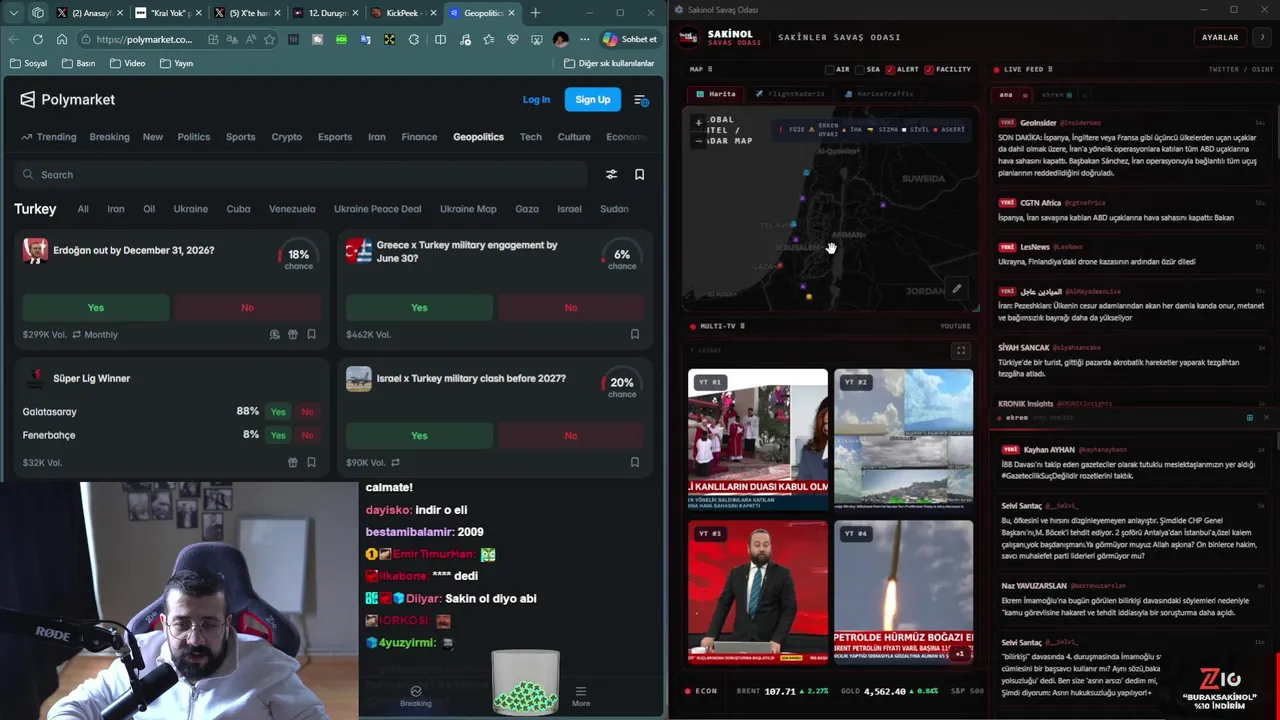The height and width of the screenshot is (720, 1280).
Task: Switch to MarineTraffic map tab
Action: (879, 94)
